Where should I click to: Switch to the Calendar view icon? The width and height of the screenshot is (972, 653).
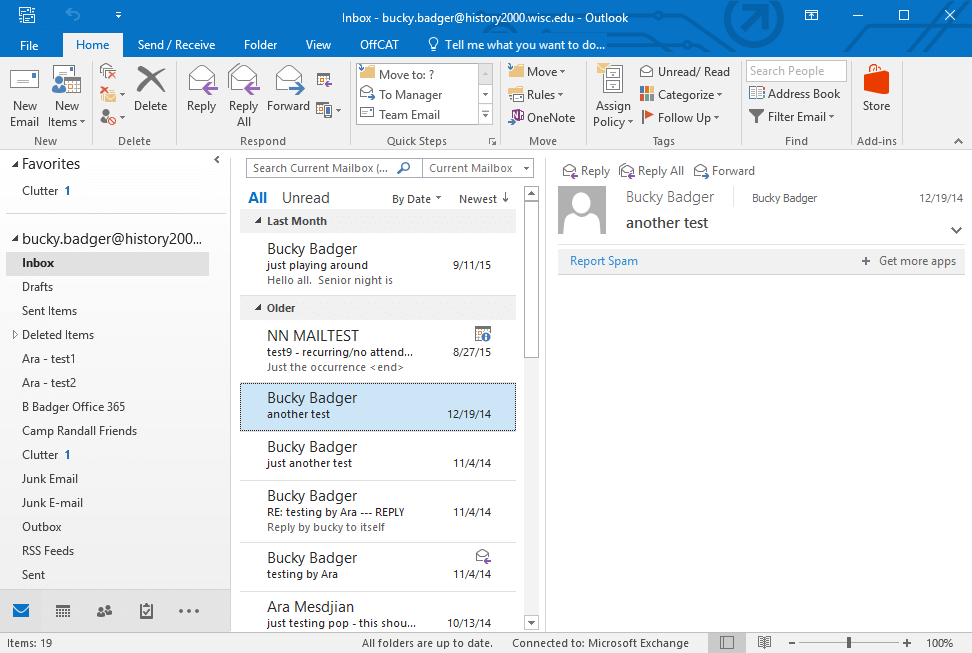63,610
